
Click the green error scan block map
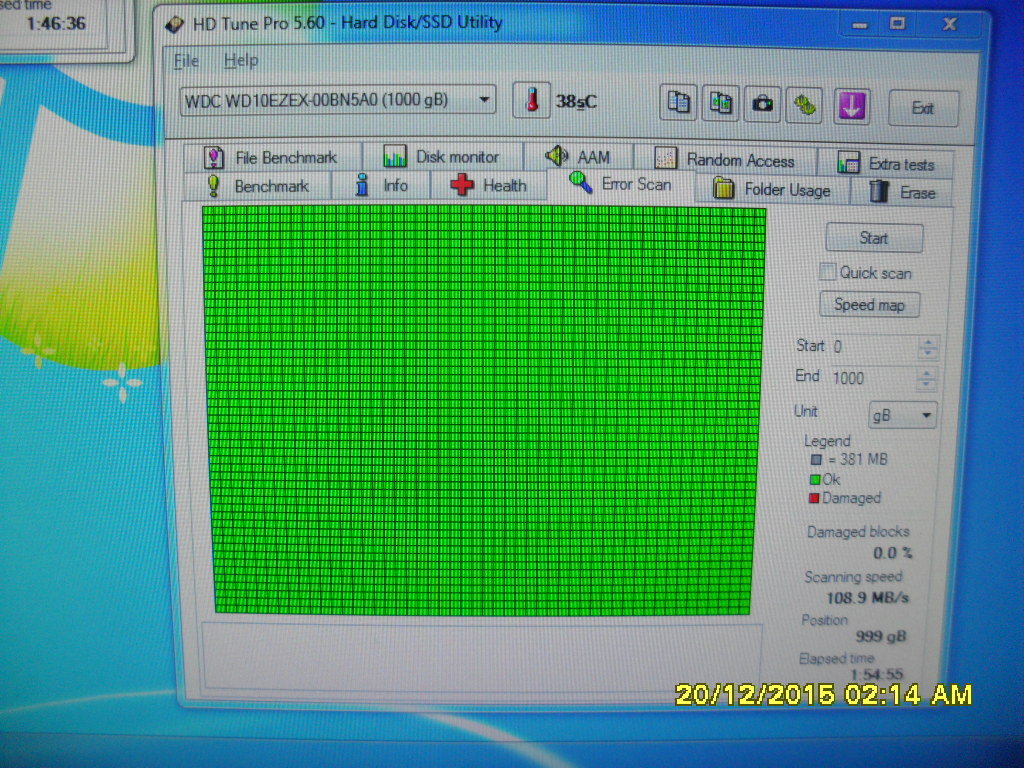pyautogui.click(x=483, y=410)
